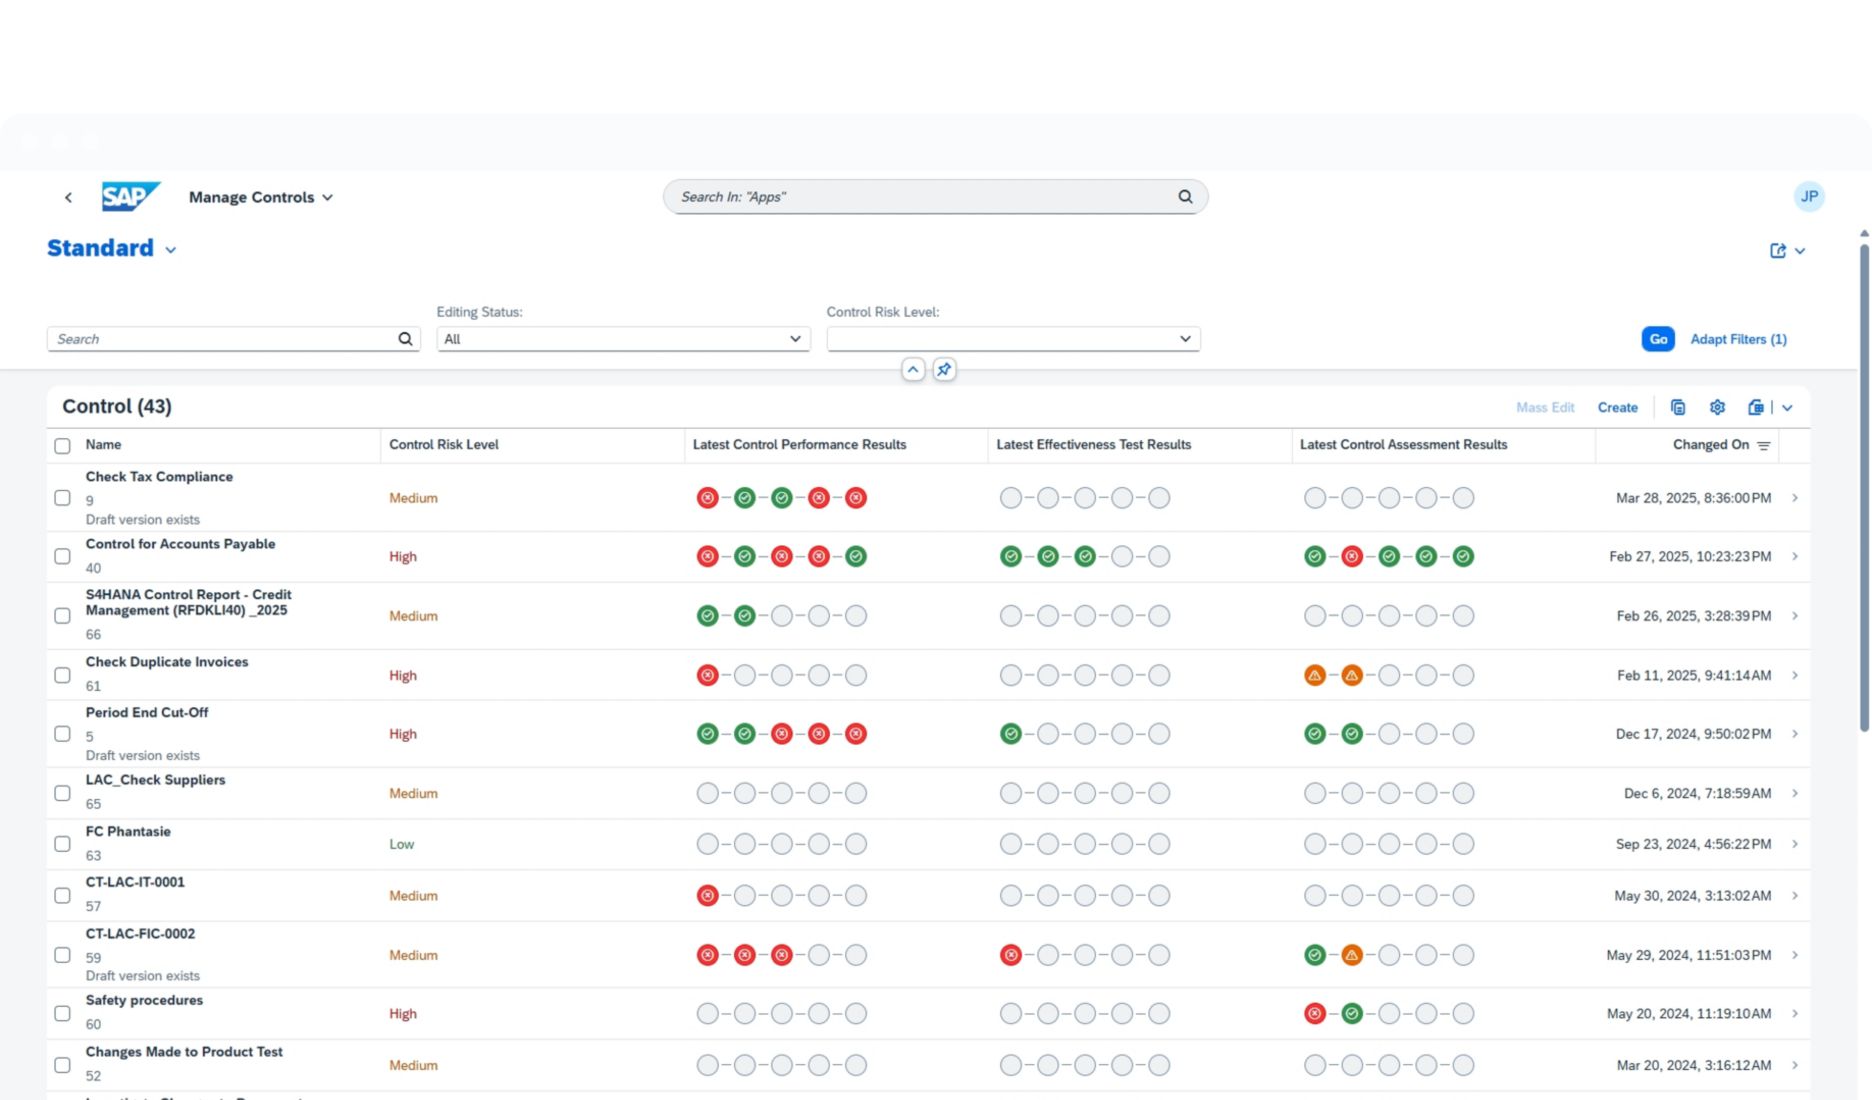1872x1100 pixels.
Task: Tick the Check Tax Compliance row checkbox
Action: click(x=62, y=498)
